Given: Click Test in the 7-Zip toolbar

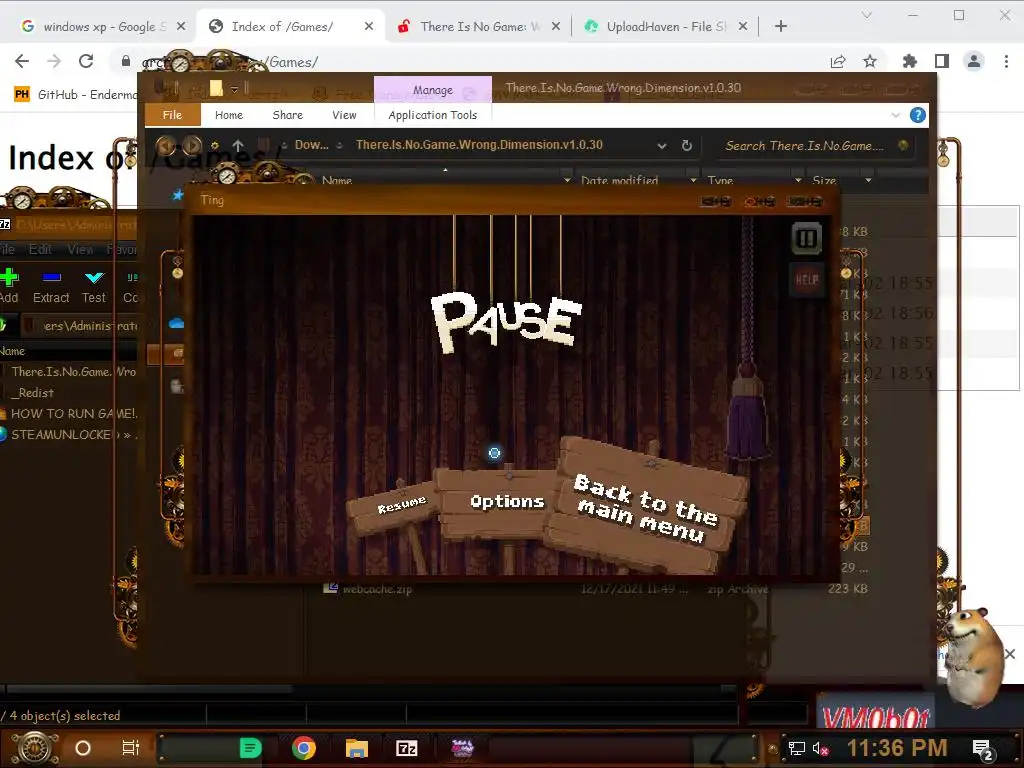Looking at the screenshot, I should point(94,286).
